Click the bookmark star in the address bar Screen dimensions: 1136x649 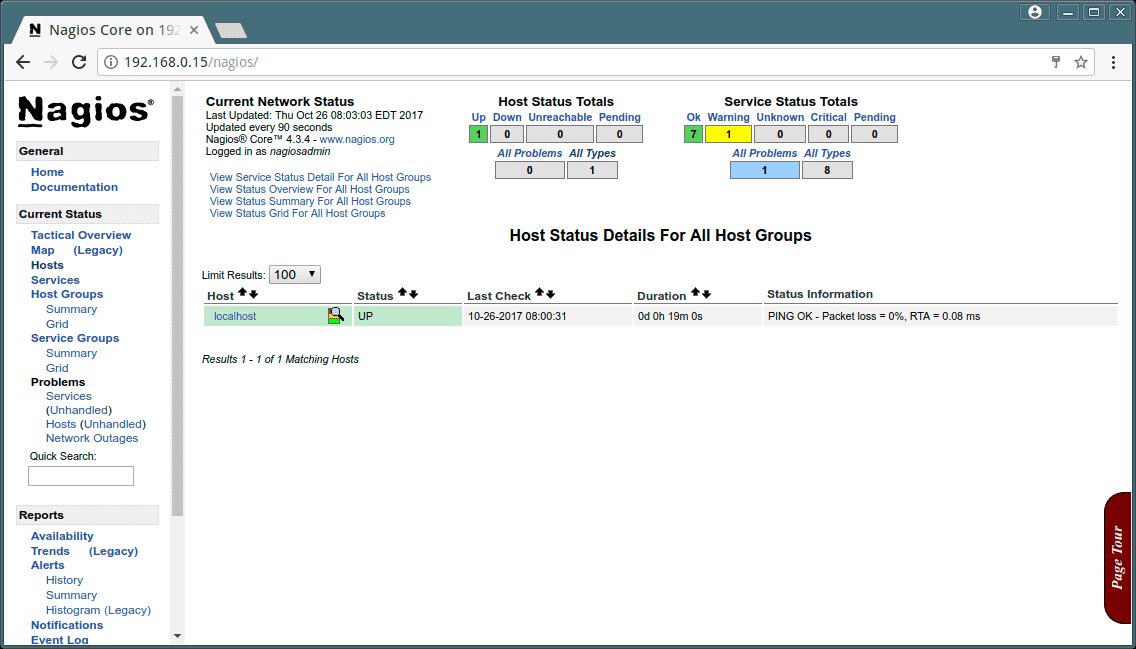1080,61
